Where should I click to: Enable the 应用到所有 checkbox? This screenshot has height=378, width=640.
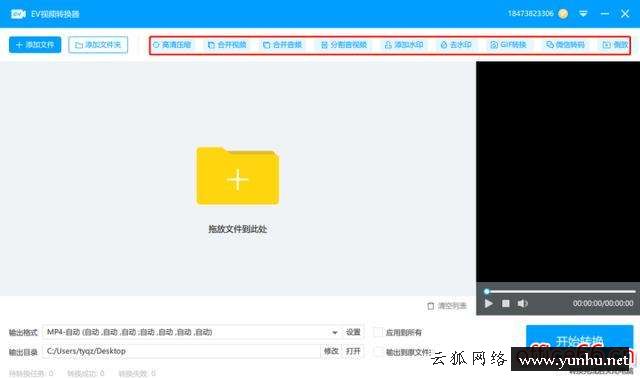click(378, 332)
